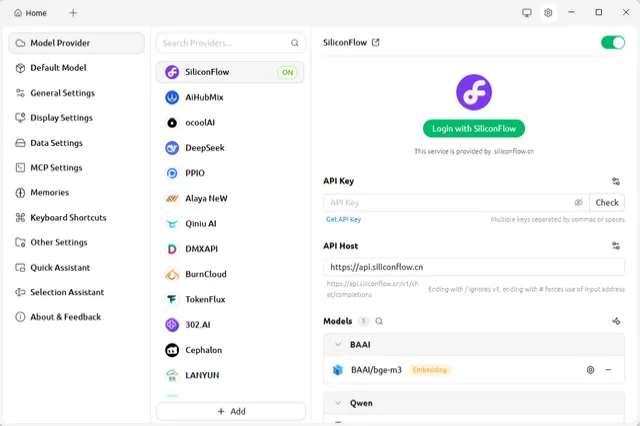Open settings for BAAI/bge-m3 model
This screenshot has height=426, width=640.
point(590,370)
